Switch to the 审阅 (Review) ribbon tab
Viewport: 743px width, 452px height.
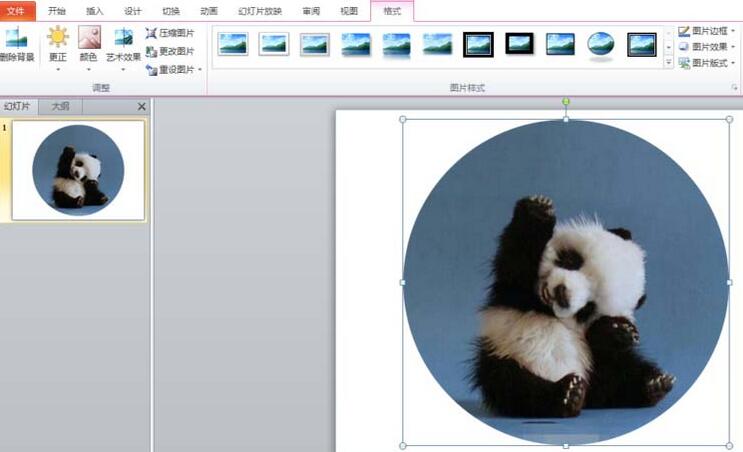pyautogui.click(x=311, y=11)
